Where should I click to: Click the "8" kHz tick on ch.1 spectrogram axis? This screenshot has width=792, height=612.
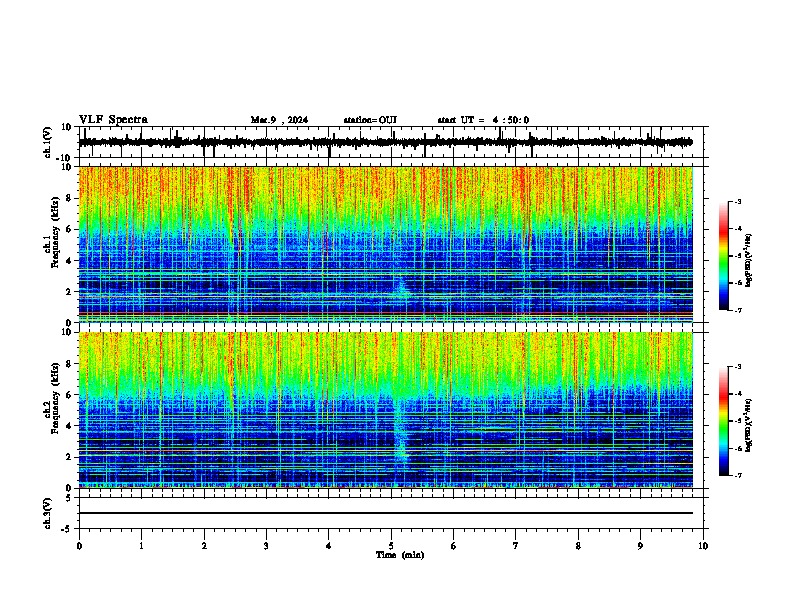point(69,198)
